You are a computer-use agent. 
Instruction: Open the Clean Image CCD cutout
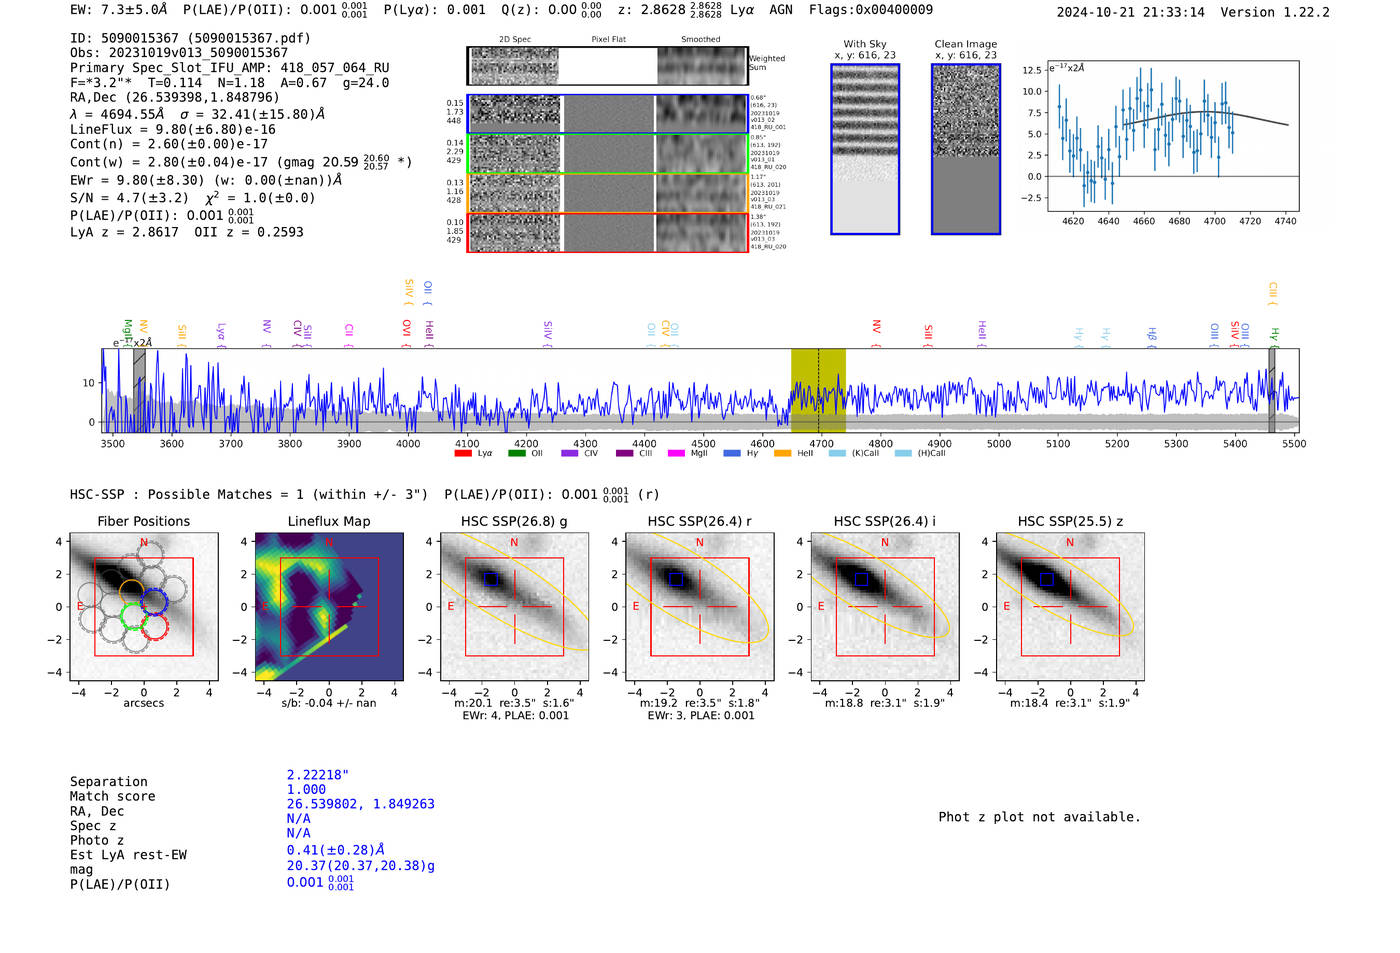coord(966,149)
